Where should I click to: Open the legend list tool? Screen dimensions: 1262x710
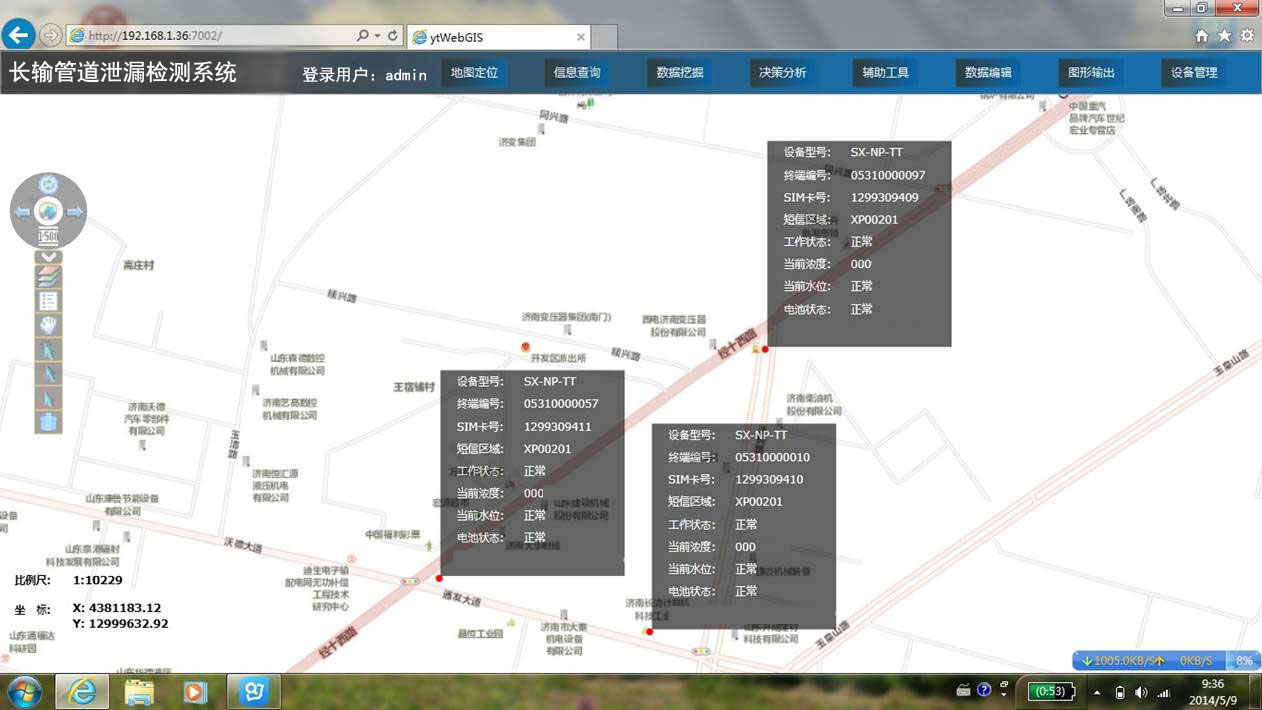48,301
